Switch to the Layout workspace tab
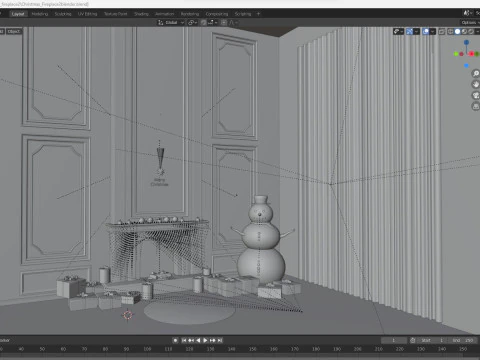This screenshot has height=360, width=480. [x=18, y=14]
